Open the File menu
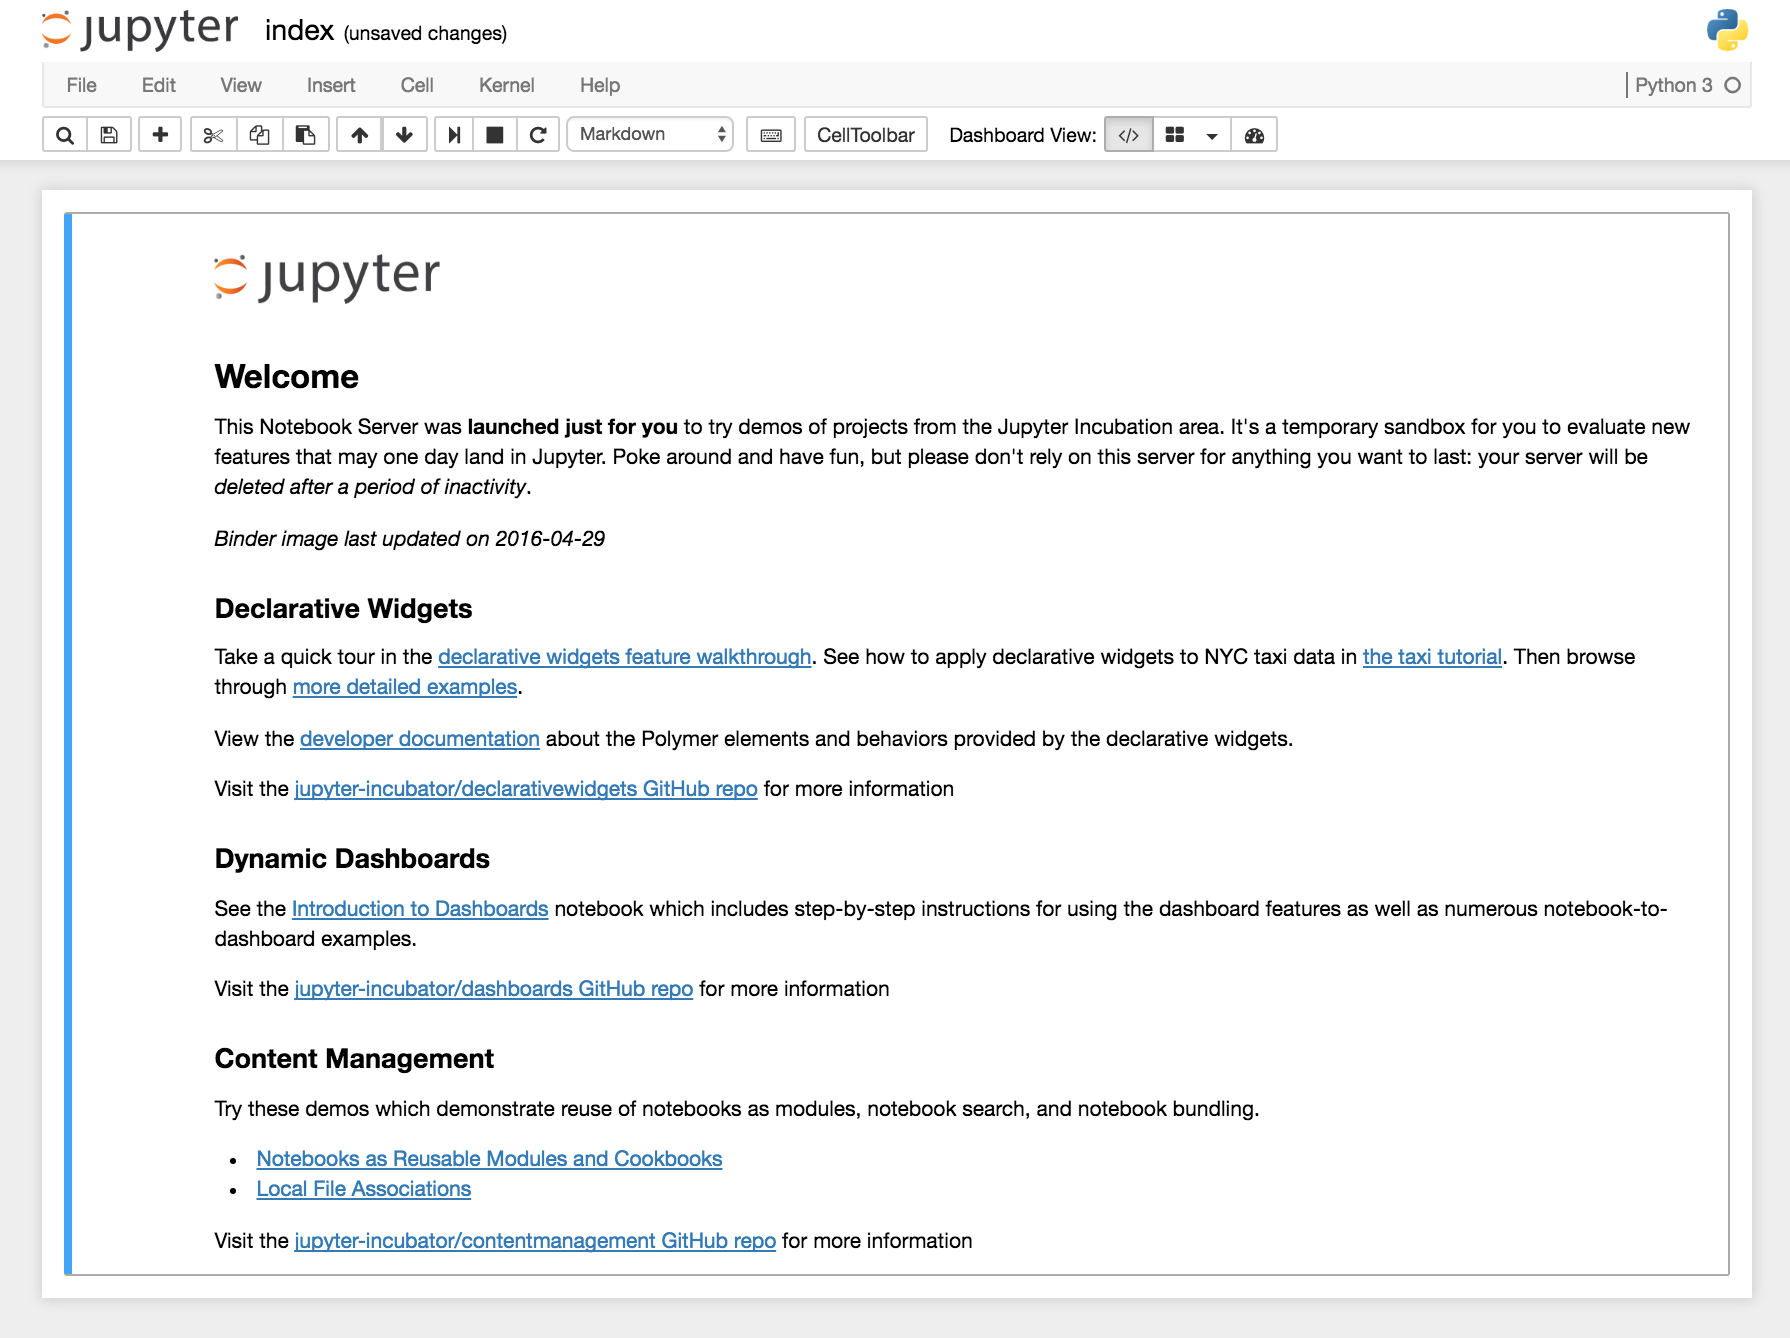Image resolution: width=1790 pixels, height=1338 pixels. (x=80, y=85)
